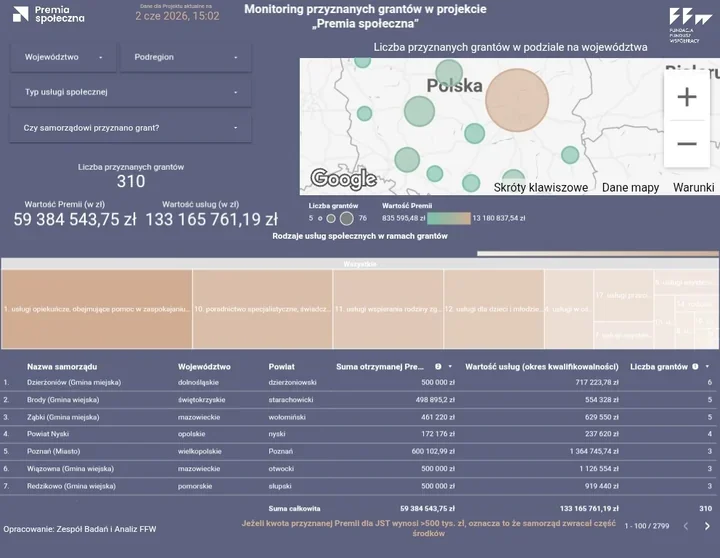Image resolution: width=720 pixels, height=558 pixels.
Task: Click the Premia społeczna logo
Action: (49, 15)
